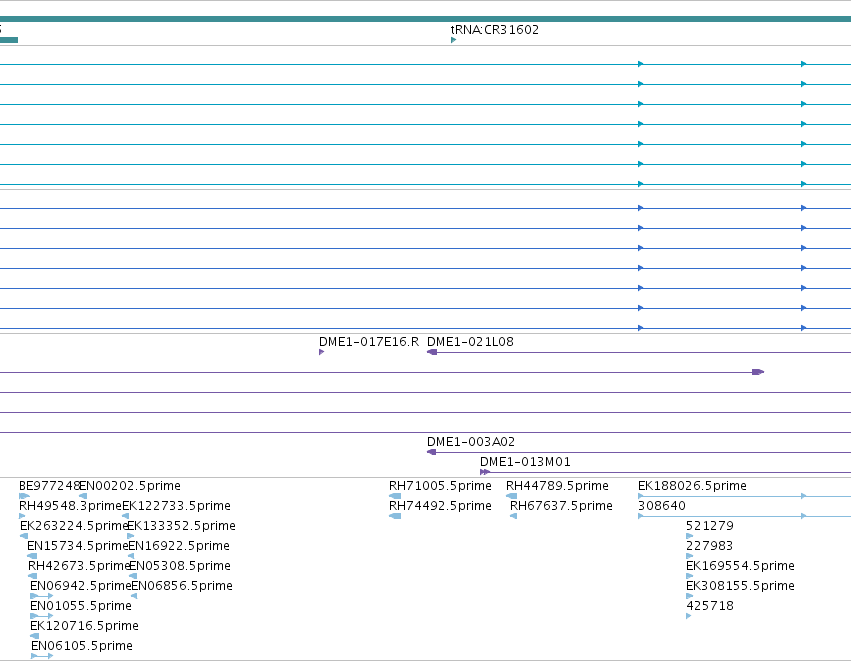Click the DME1-017E16.R label
Viewport: 851px width, 661px height.
pos(369,342)
